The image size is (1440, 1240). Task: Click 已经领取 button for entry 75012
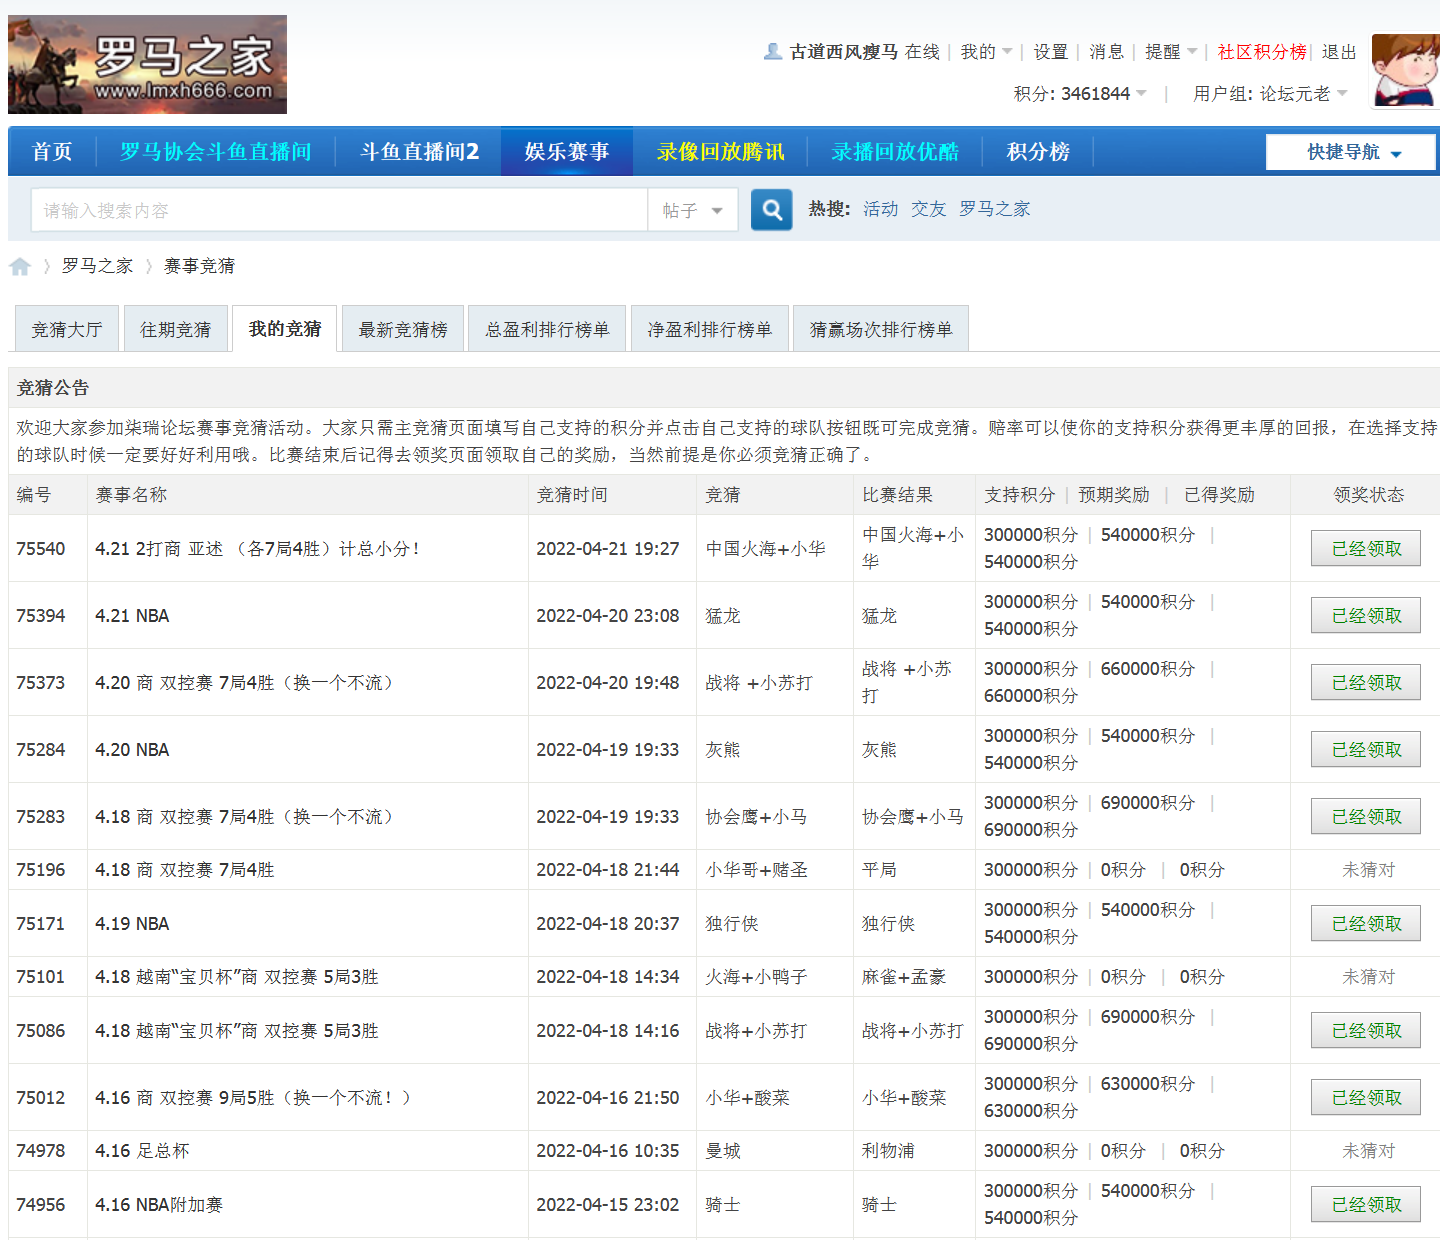[x=1366, y=1098]
